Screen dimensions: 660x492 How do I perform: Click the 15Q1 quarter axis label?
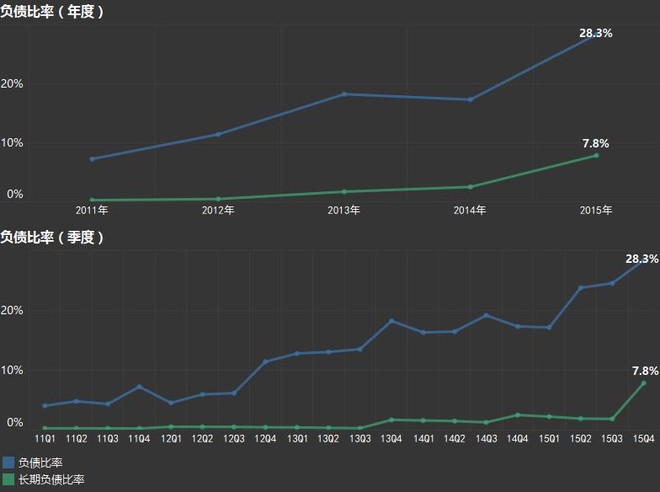[x=549, y=439]
